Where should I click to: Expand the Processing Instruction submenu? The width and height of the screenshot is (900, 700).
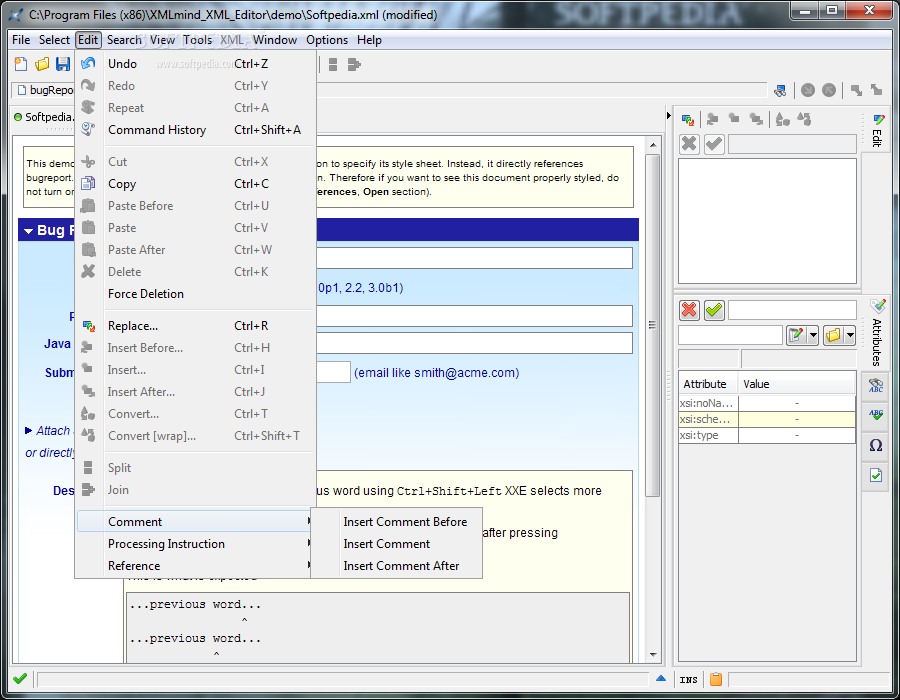click(x=194, y=543)
